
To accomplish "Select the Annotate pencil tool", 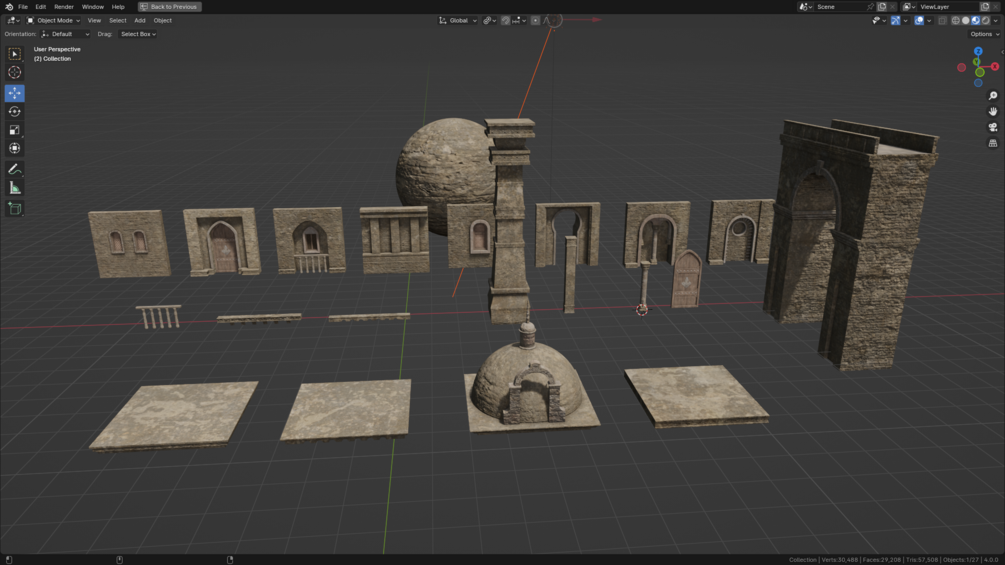I will [x=14, y=169].
